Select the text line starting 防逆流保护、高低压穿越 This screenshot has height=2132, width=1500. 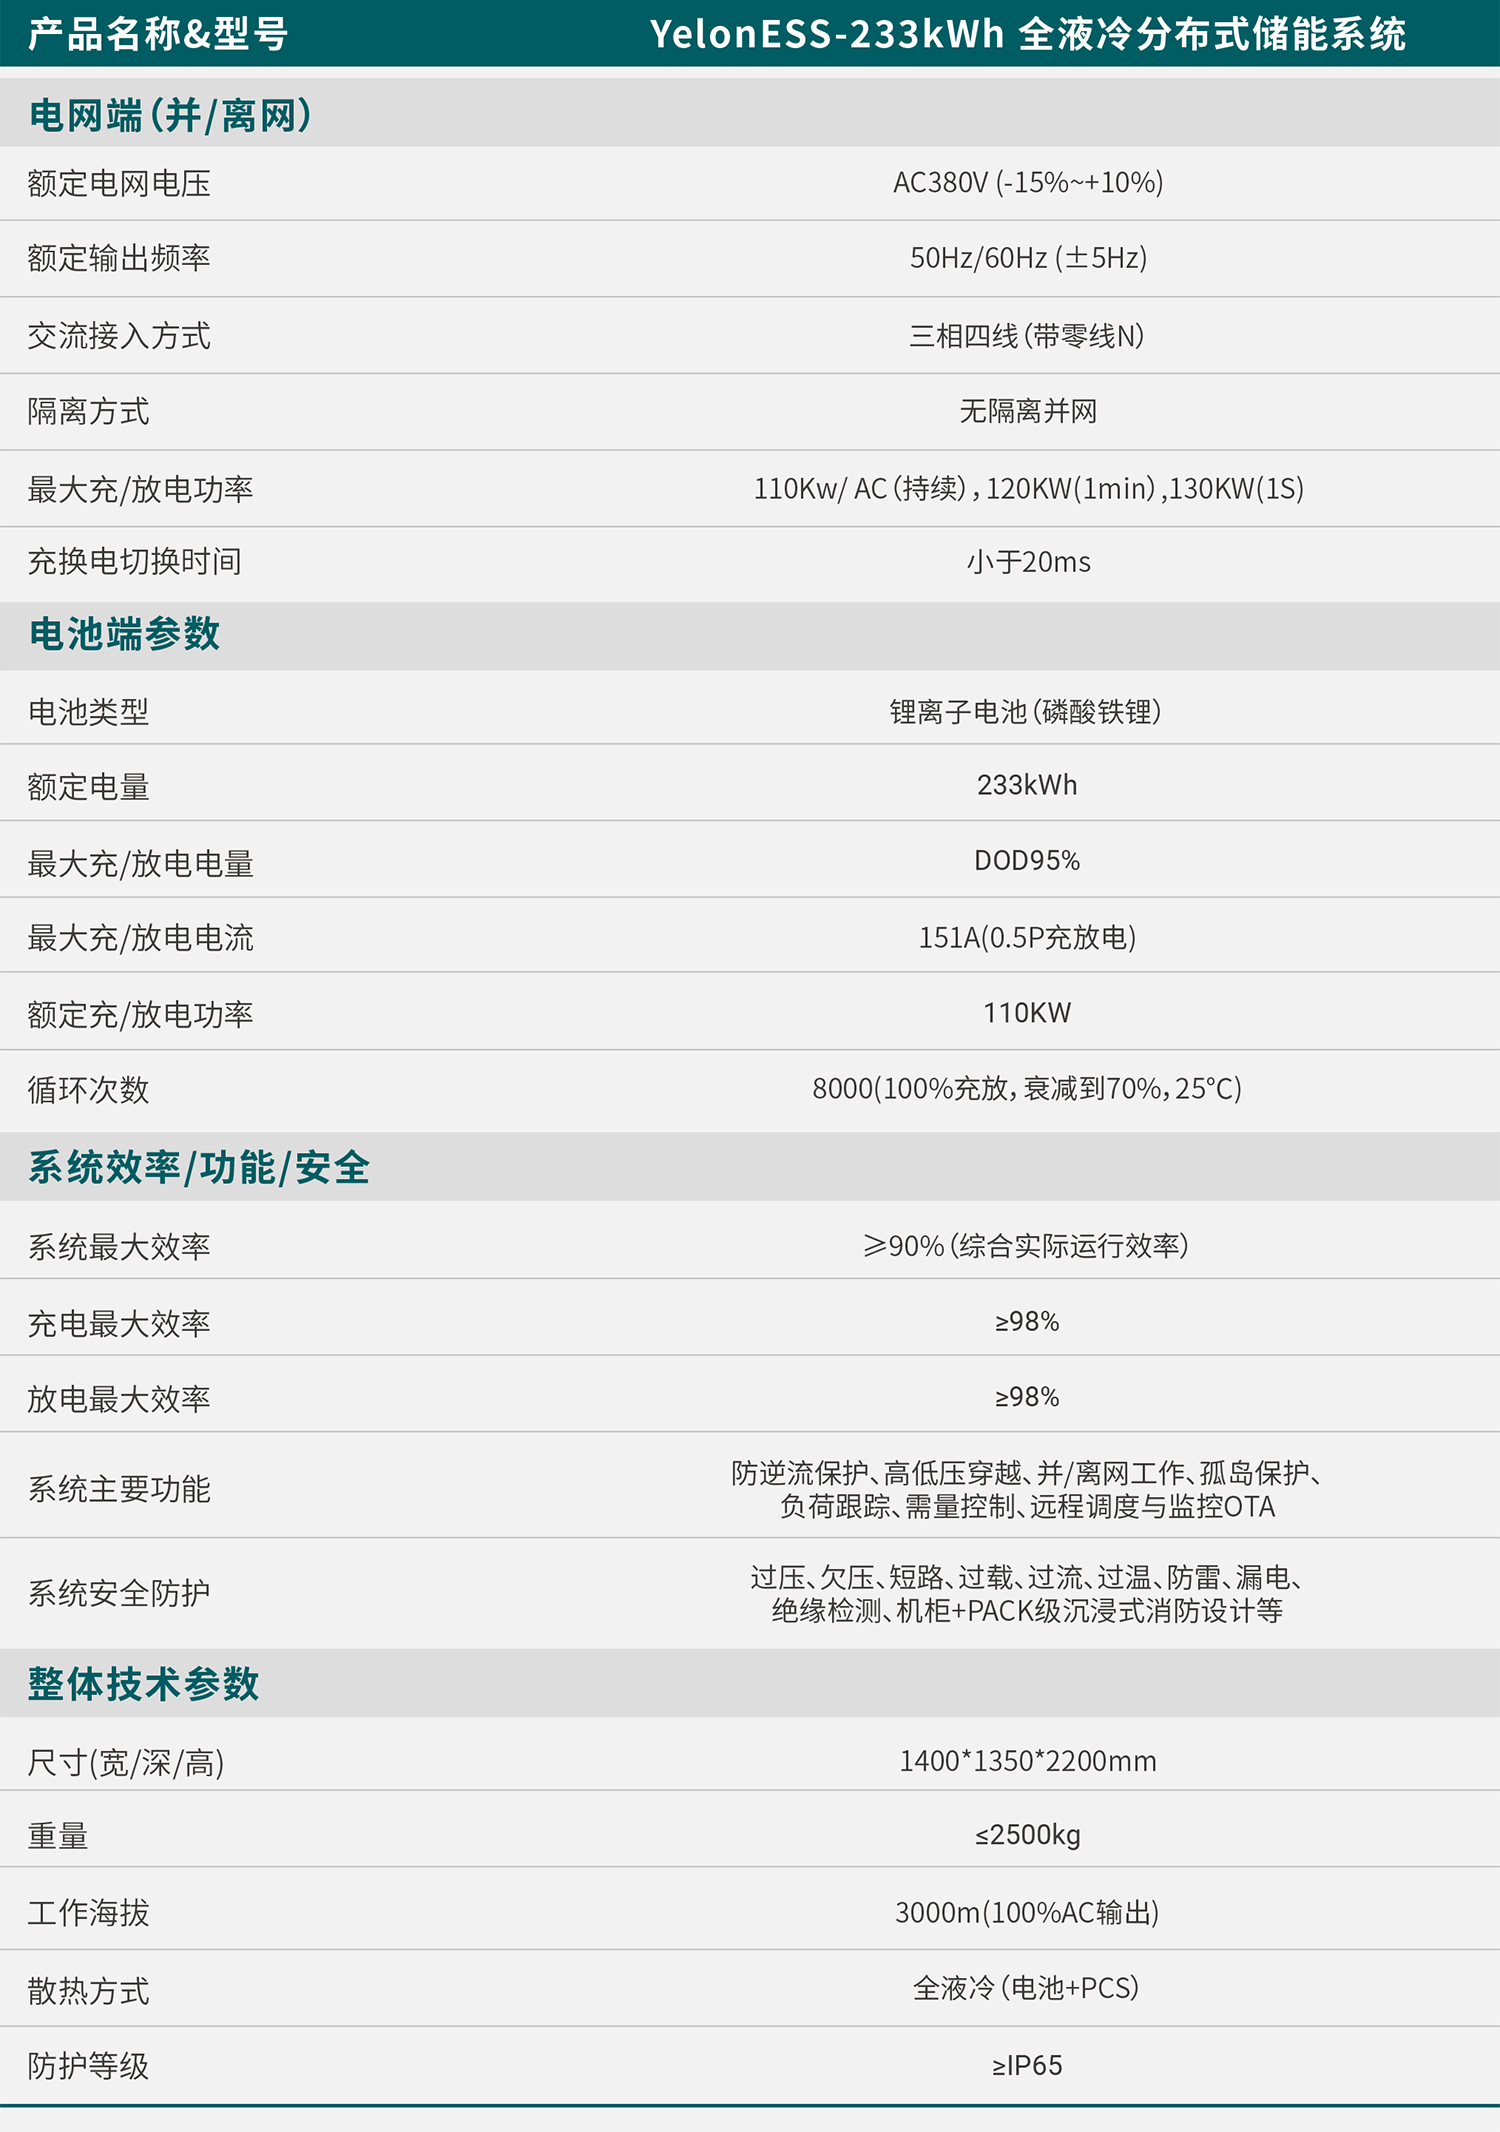click(x=1027, y=1473)
